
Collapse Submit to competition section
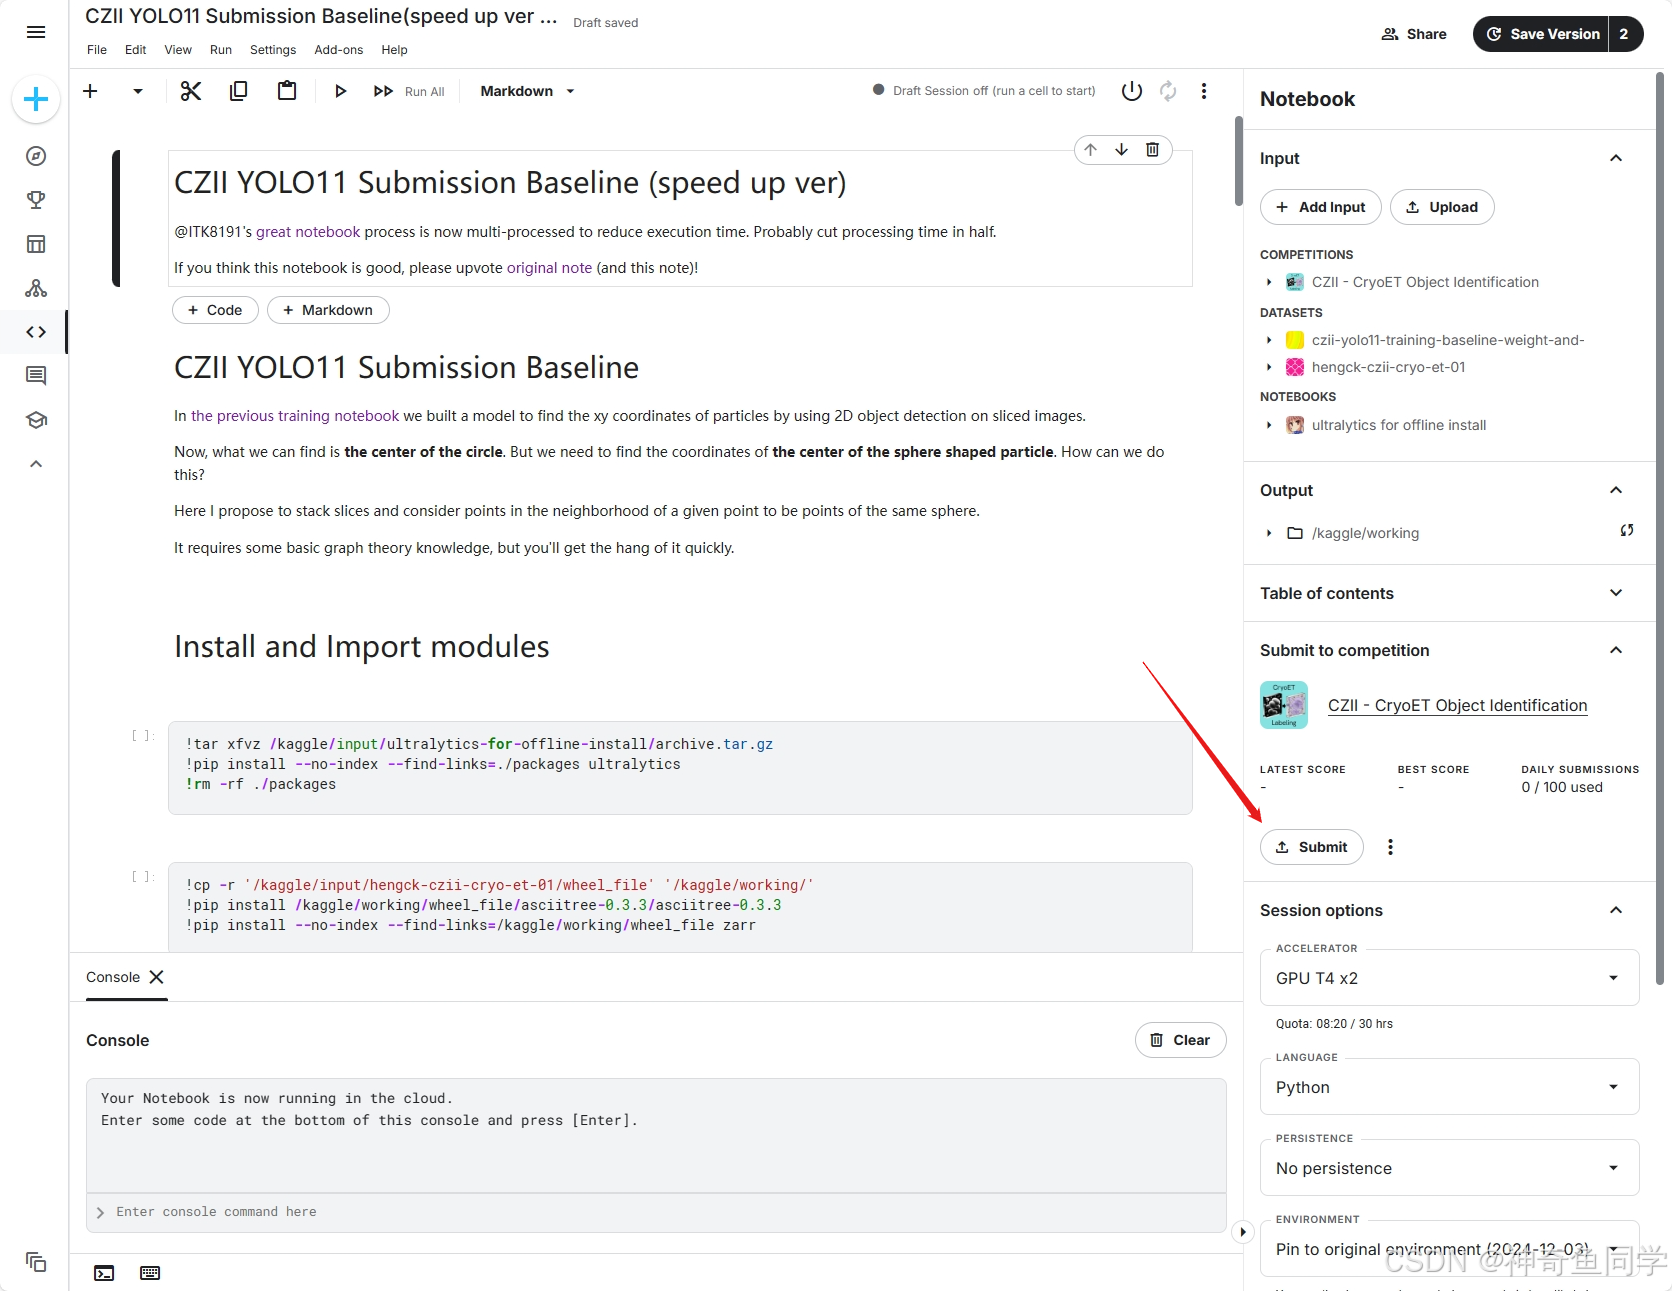coord(1616,650)
